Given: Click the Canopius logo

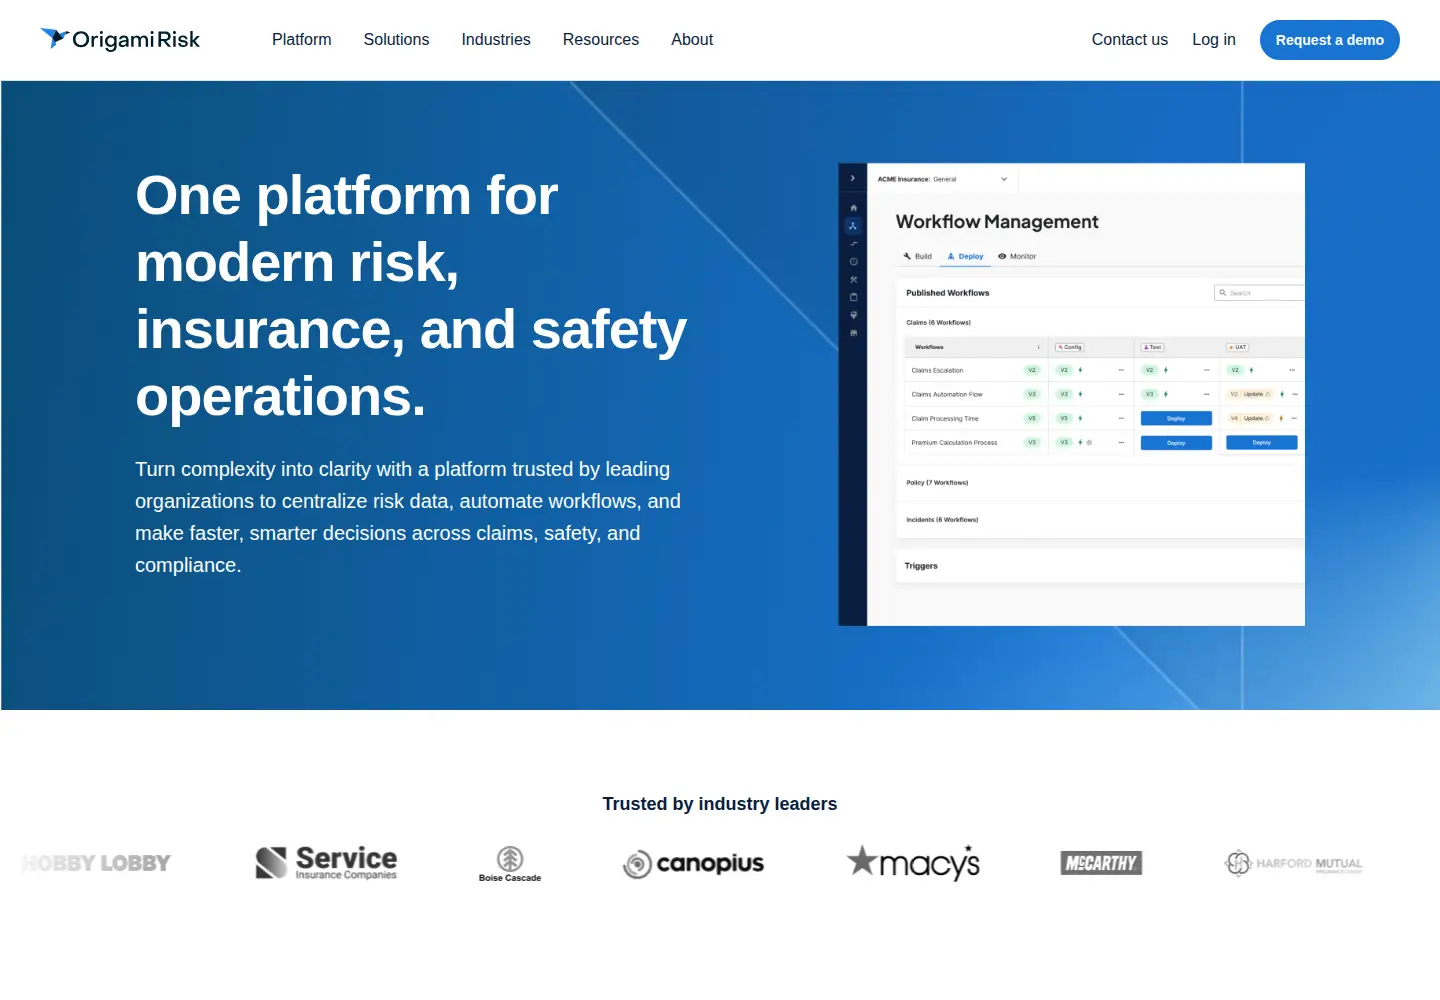Looking at the screenshot, I should 693,863.
